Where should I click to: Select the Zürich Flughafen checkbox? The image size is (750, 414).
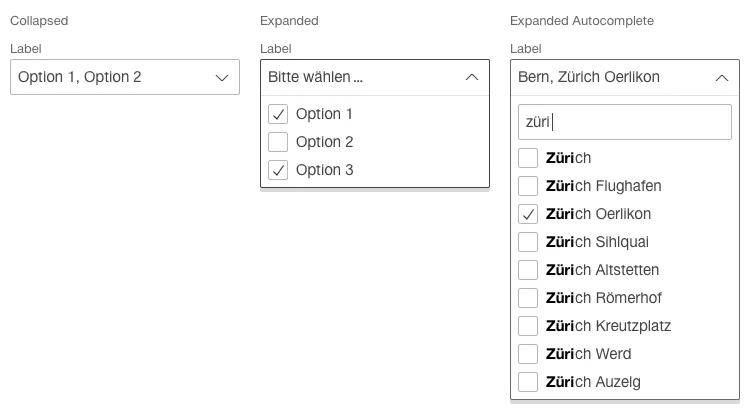pyautogui.click(x=529, y=186)
